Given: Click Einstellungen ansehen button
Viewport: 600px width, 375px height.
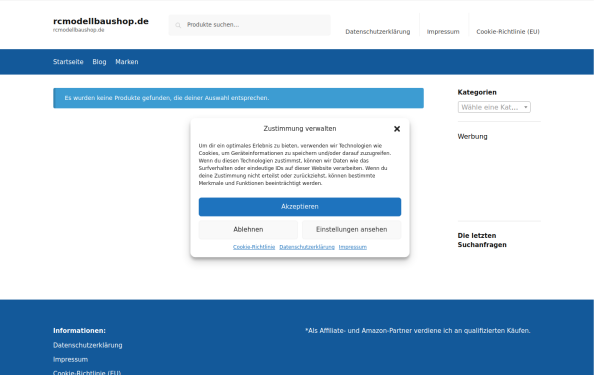Looking at the screenshot, I should point(351,230).
